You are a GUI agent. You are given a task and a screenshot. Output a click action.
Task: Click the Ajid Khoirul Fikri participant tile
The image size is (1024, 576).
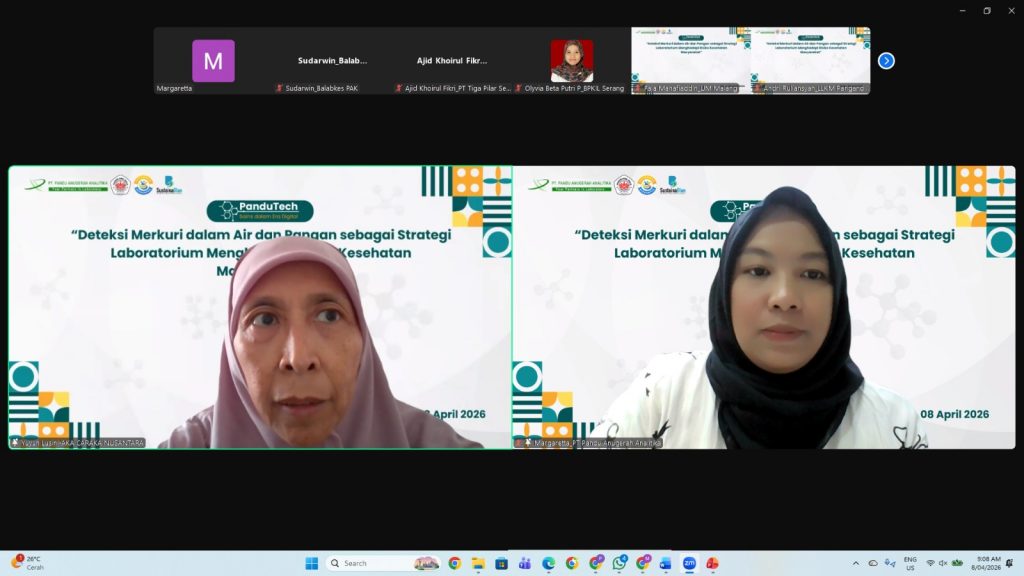(x=452, y=61)
